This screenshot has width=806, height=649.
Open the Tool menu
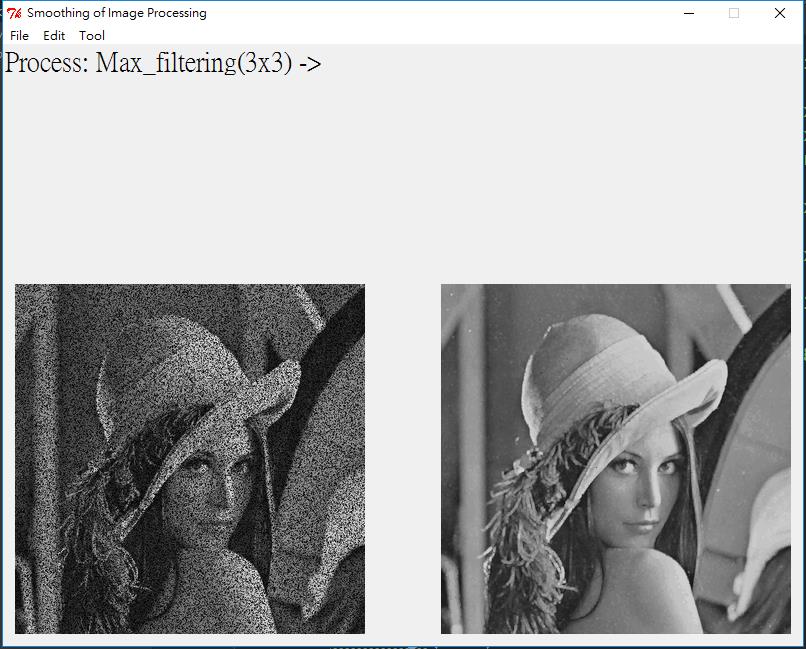click(x=92, y=35)
